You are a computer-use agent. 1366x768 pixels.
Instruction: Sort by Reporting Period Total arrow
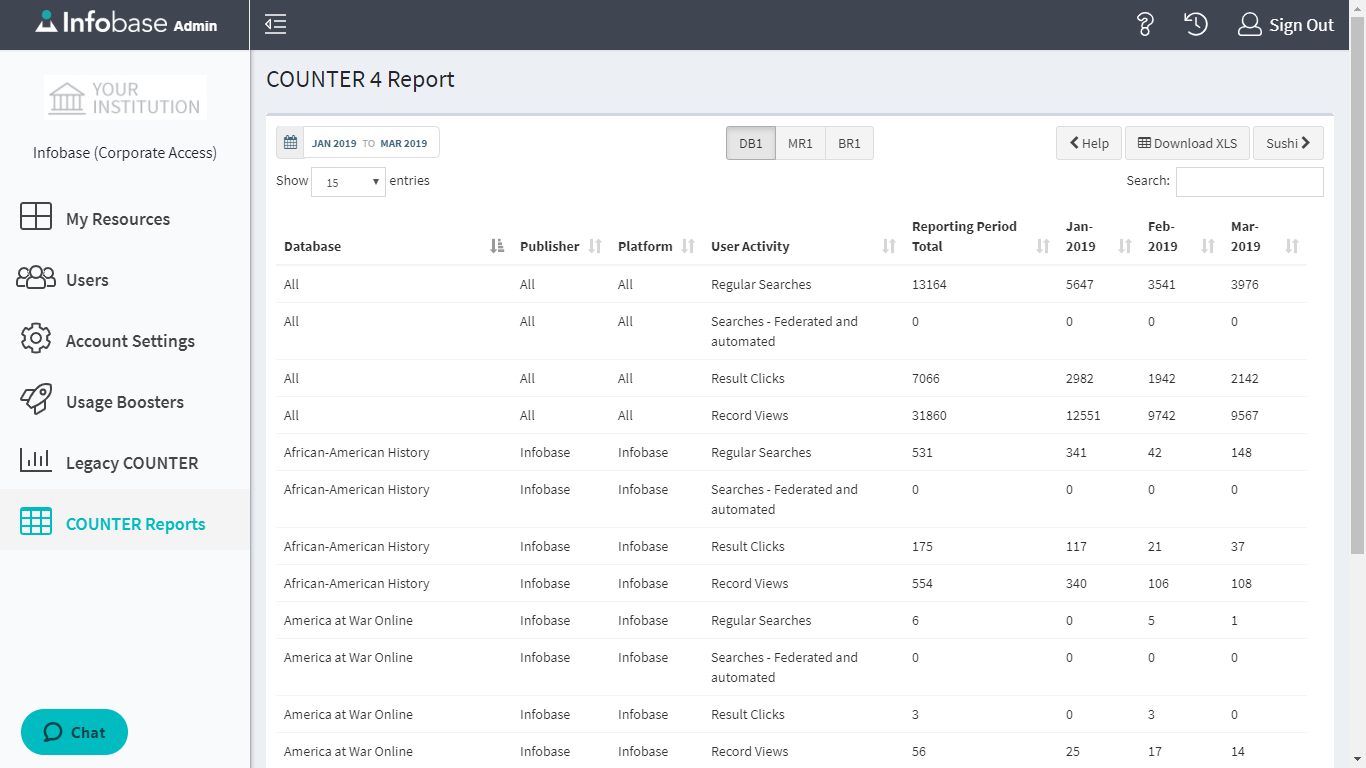[1043, 246]
